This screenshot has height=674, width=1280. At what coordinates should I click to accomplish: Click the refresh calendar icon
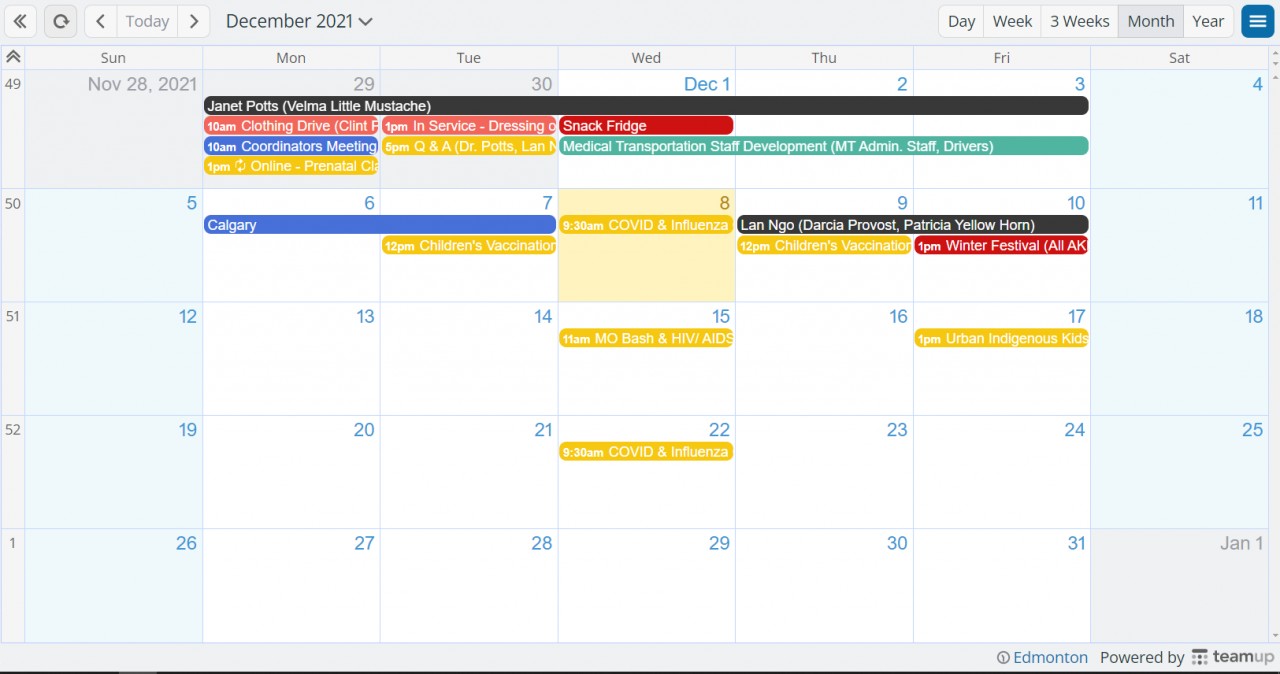click(60, 21)
